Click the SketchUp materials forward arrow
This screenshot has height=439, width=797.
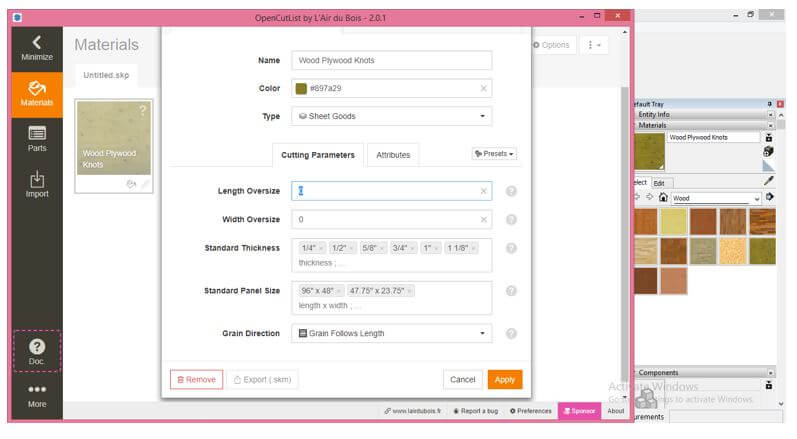(650, 197)
